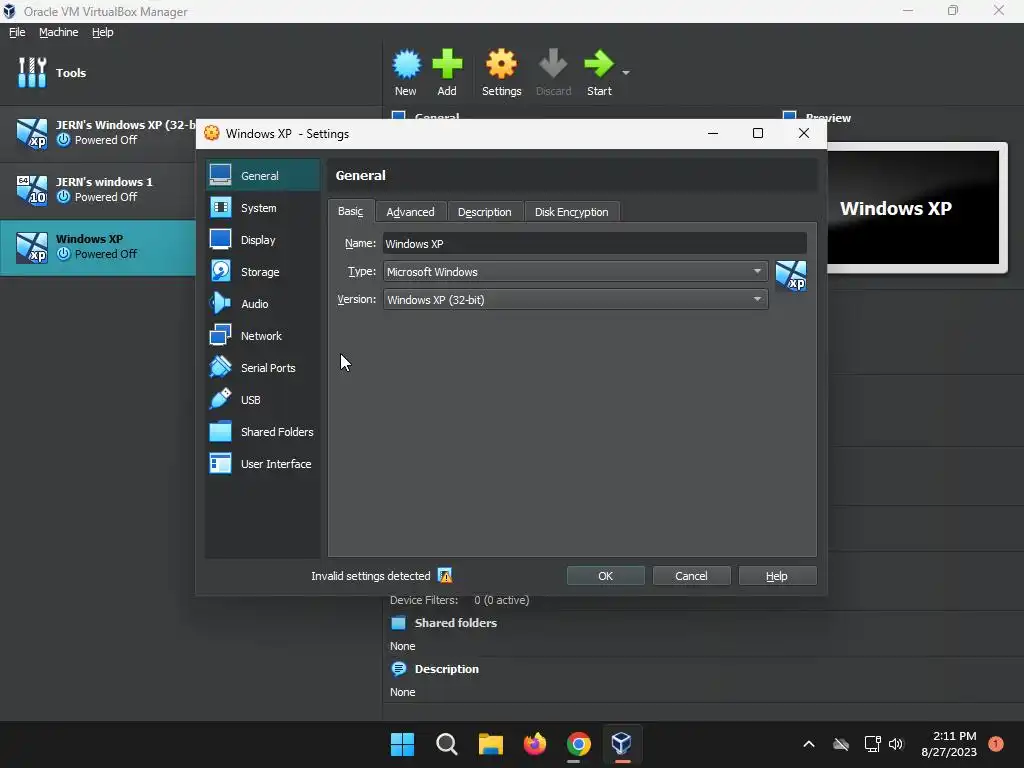Click the Windows XP OS type icon beside Type
Screen dimensions: 1024x768
pyautogui.click(x=791, y=276)
